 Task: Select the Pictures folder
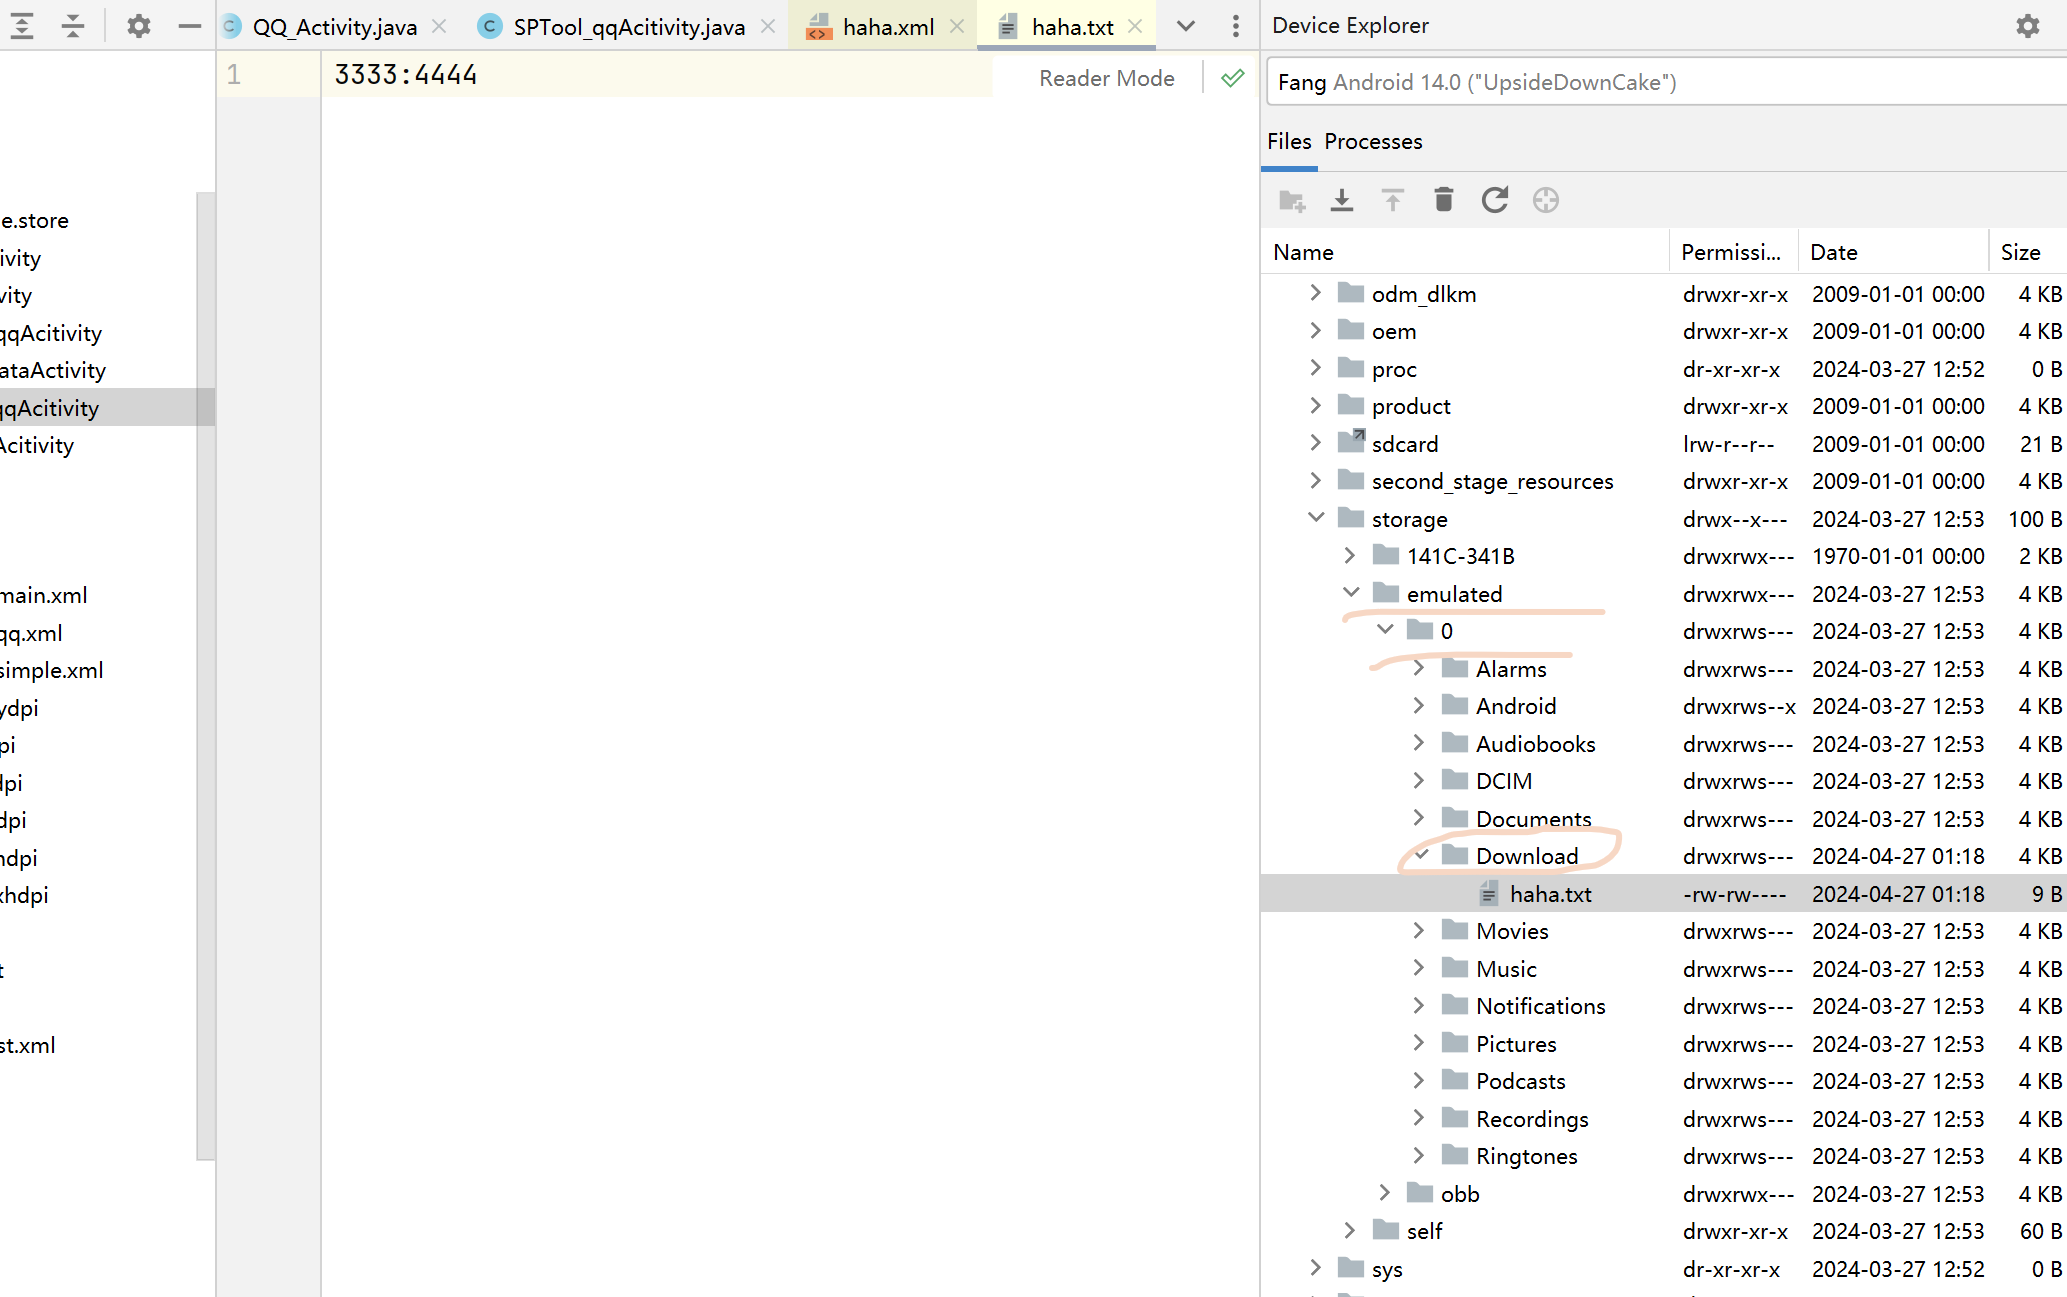[x=1516, y=1044]
